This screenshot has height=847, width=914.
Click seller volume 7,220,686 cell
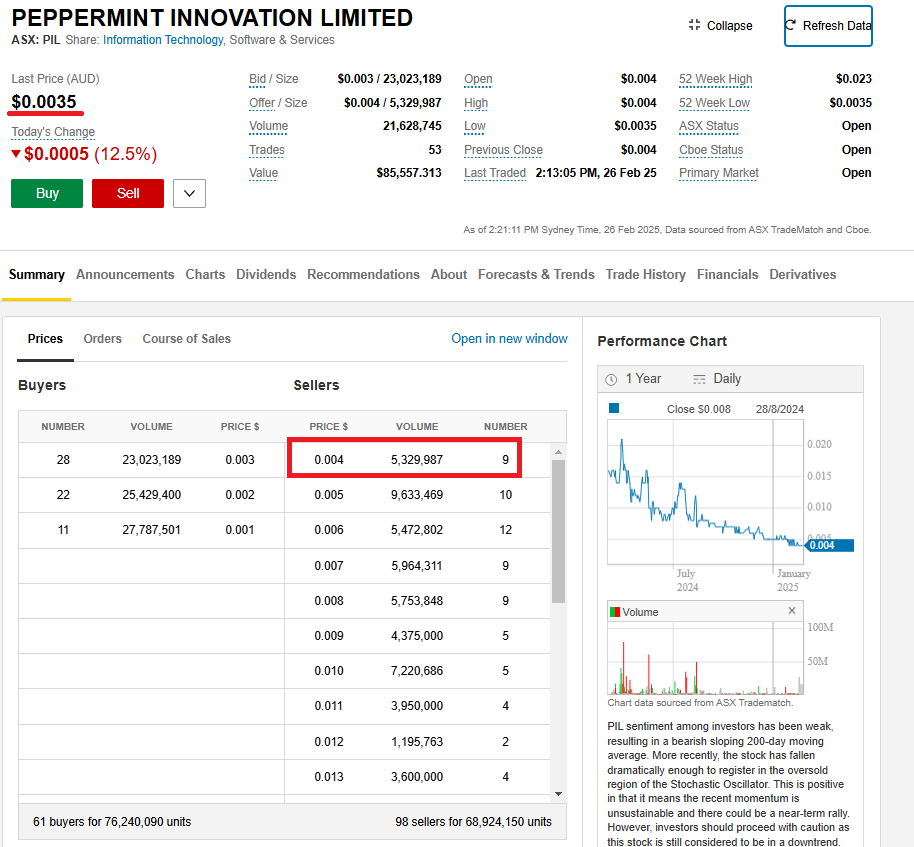coord(417,670)
